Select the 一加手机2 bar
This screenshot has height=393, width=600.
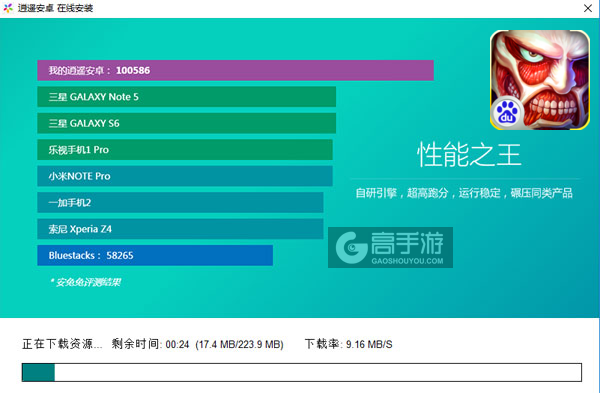(x=180, y=202)
